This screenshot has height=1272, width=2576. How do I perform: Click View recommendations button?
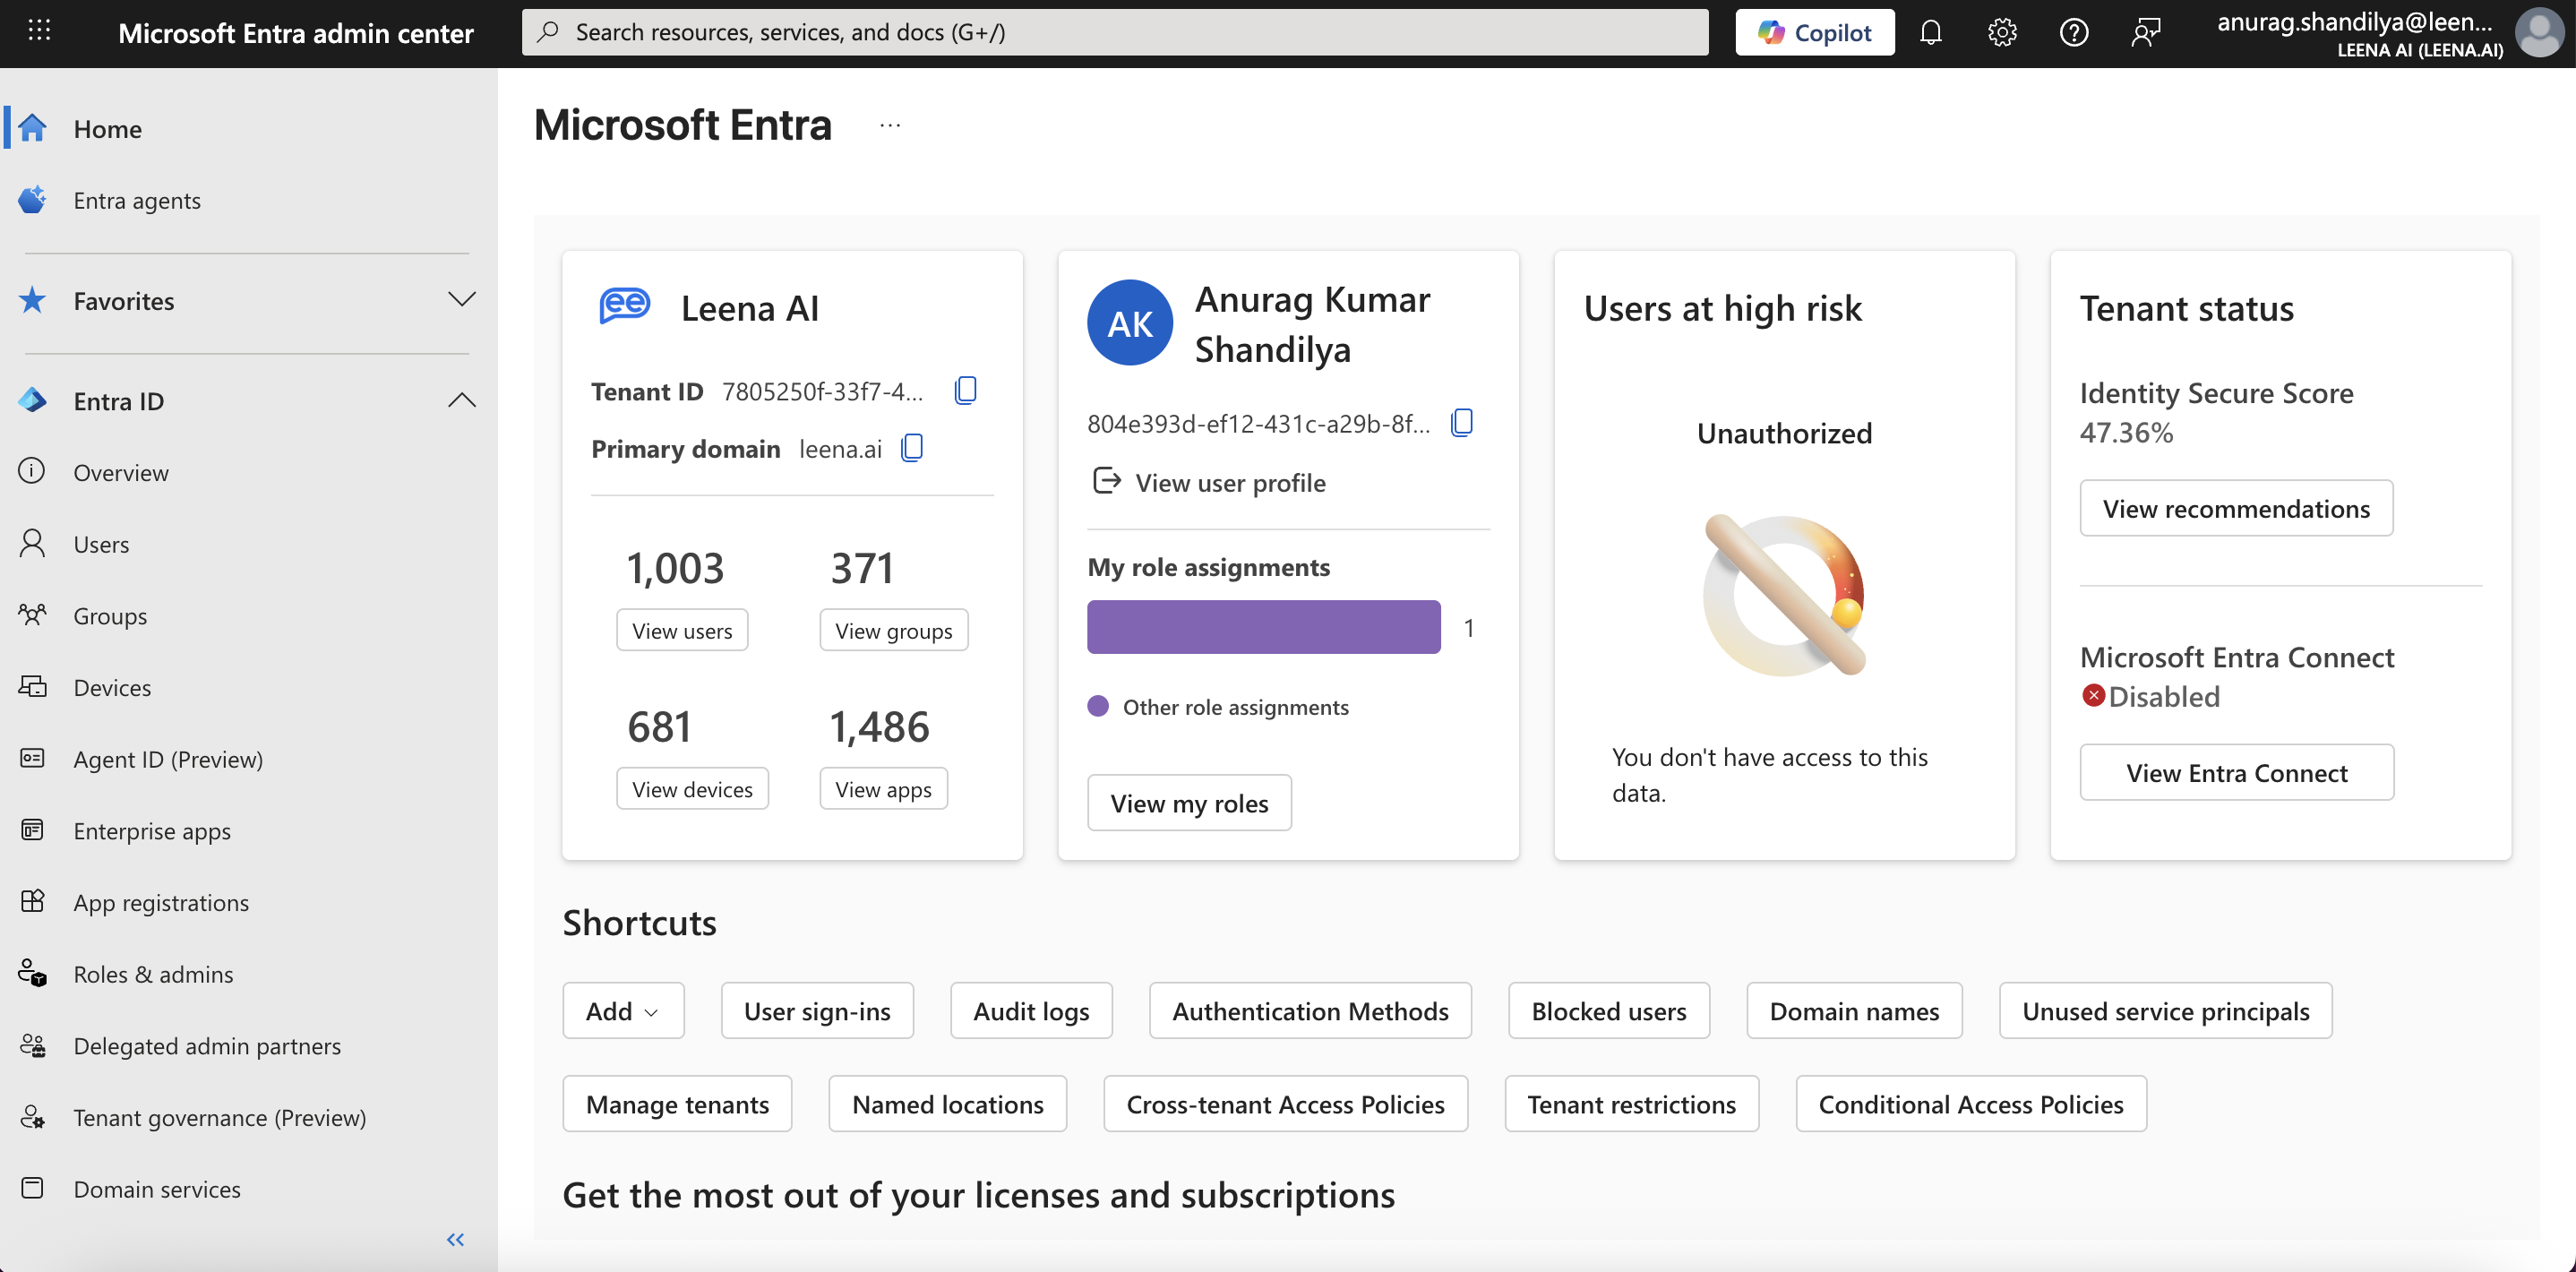(2236, 508)
